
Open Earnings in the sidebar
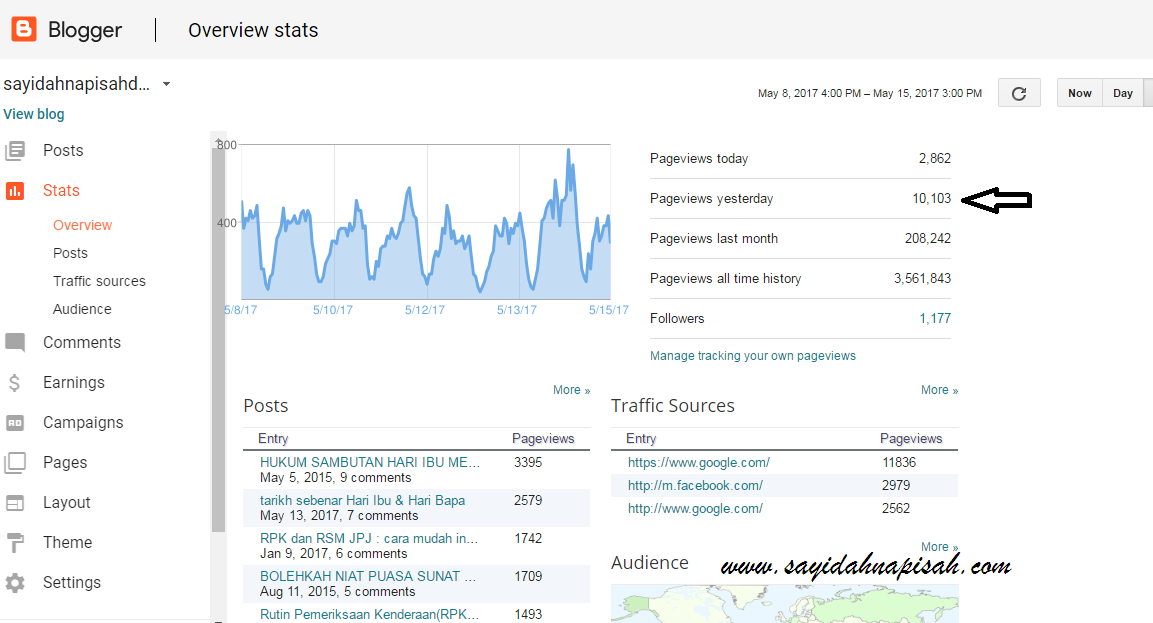point(74,382)
